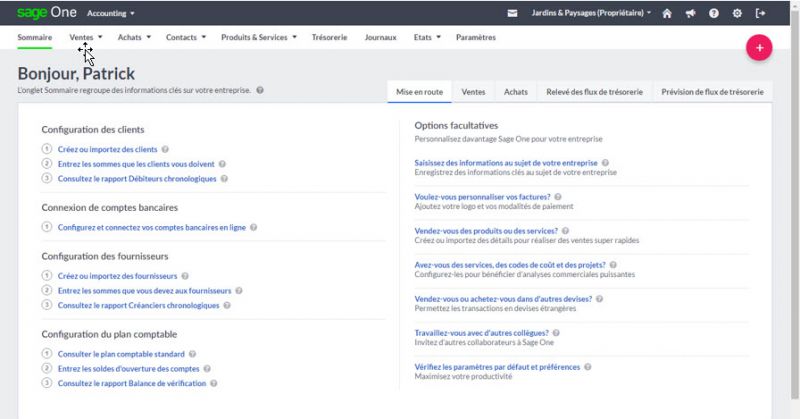Image resolution: width=800 pixels, height=419 pixels.
Task: Open the settings gear icon
Action: tap(737, 13)
